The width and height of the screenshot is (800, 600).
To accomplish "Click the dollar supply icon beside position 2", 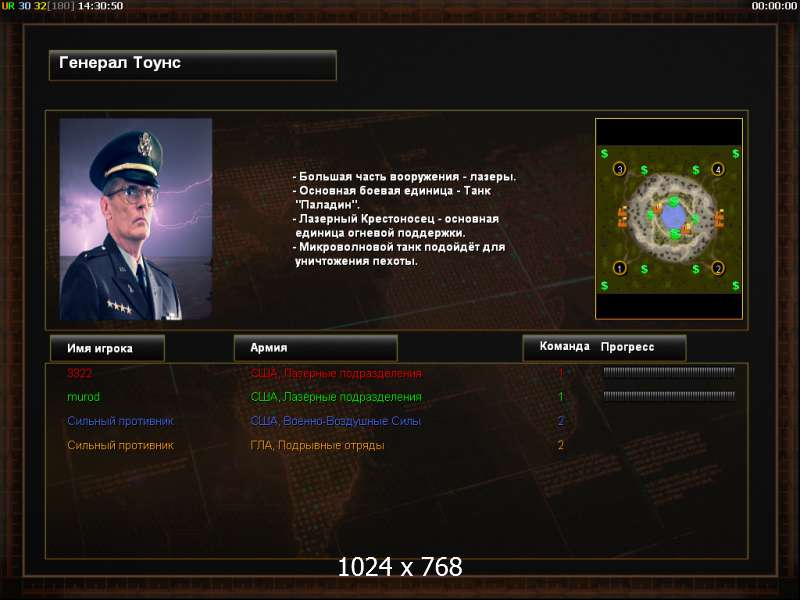I will (x=696, y=269).
